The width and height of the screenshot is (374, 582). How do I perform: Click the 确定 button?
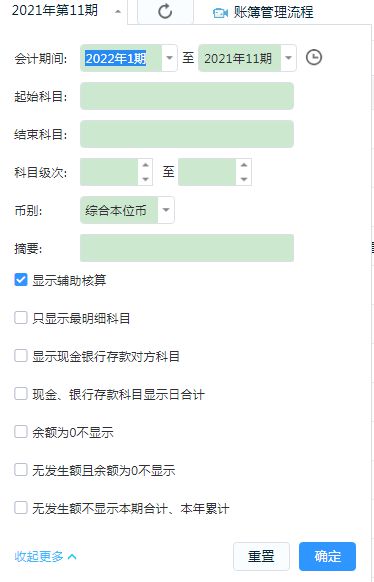pyautogui.click(x=327, y=556)
